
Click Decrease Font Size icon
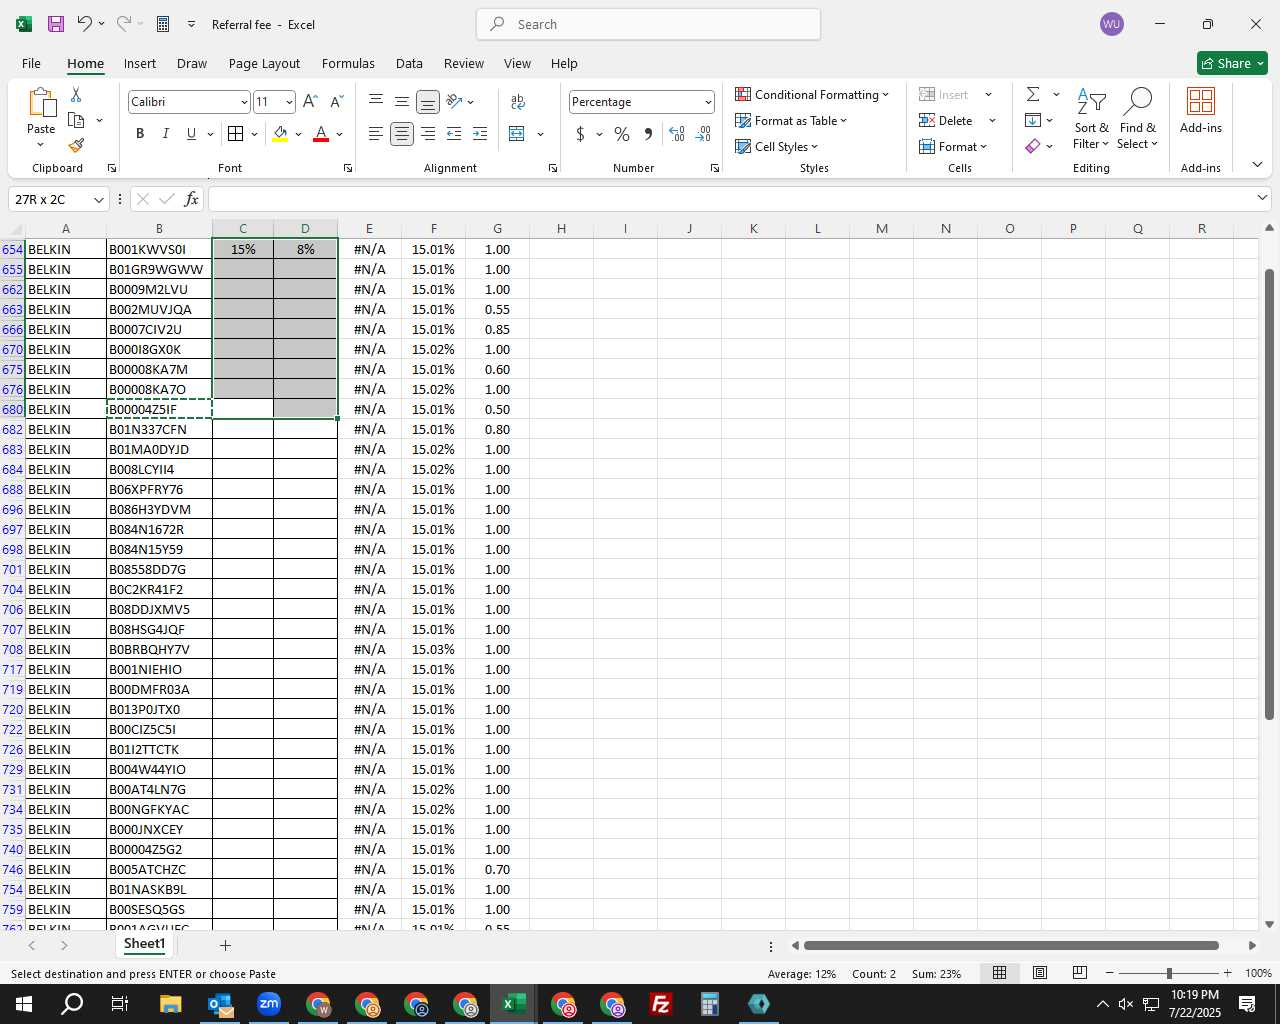coord(336,102)
